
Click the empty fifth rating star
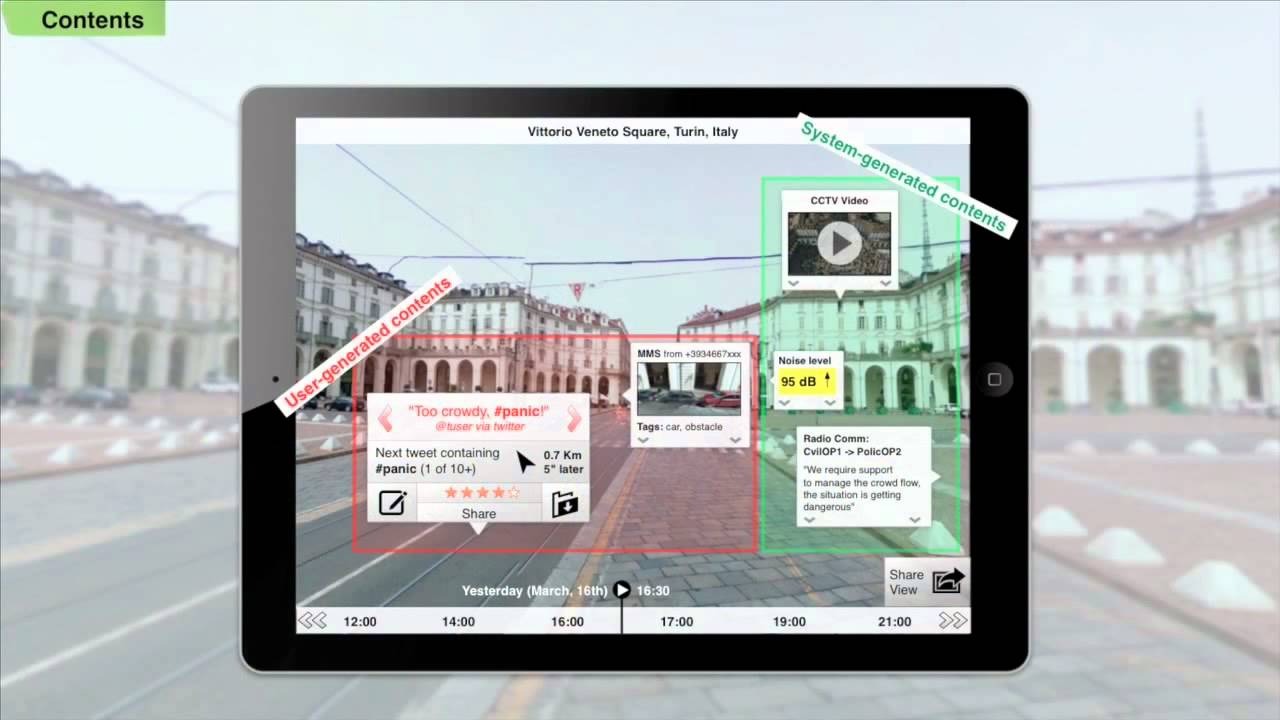pyautogui.click(x=514, y=493)
